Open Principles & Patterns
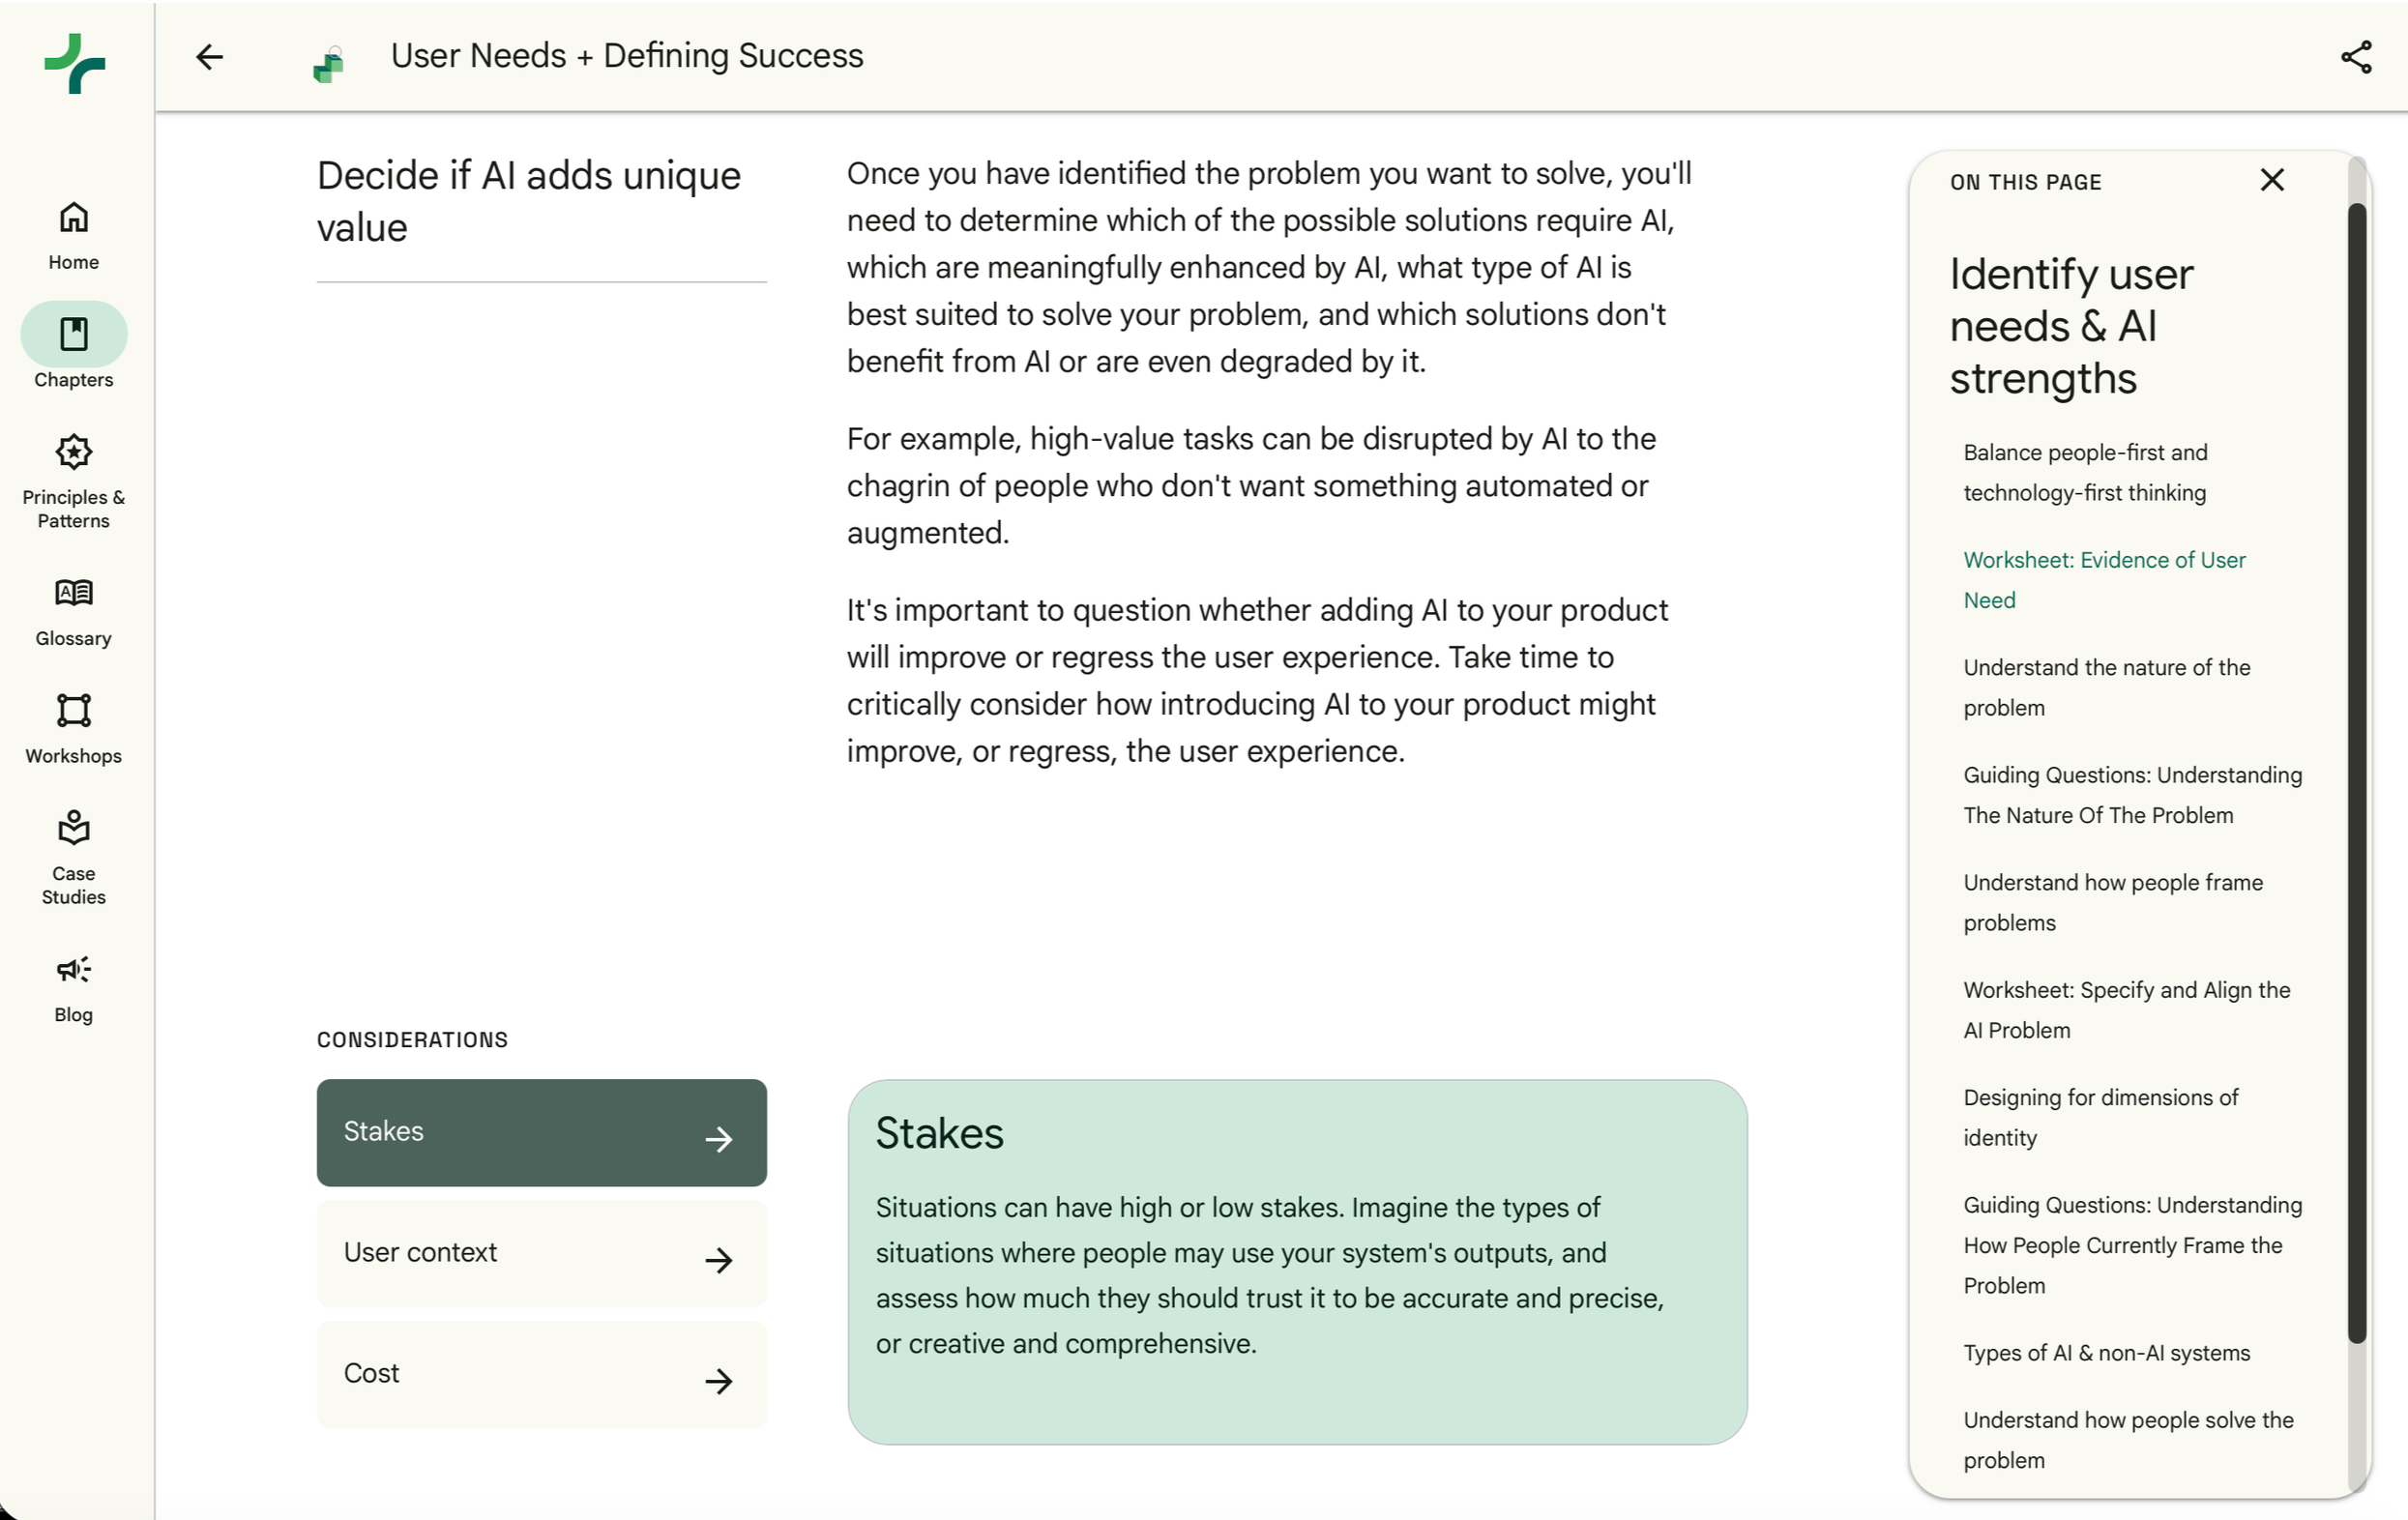The height and width of the screenshot is (1520, 2408). 74,482
